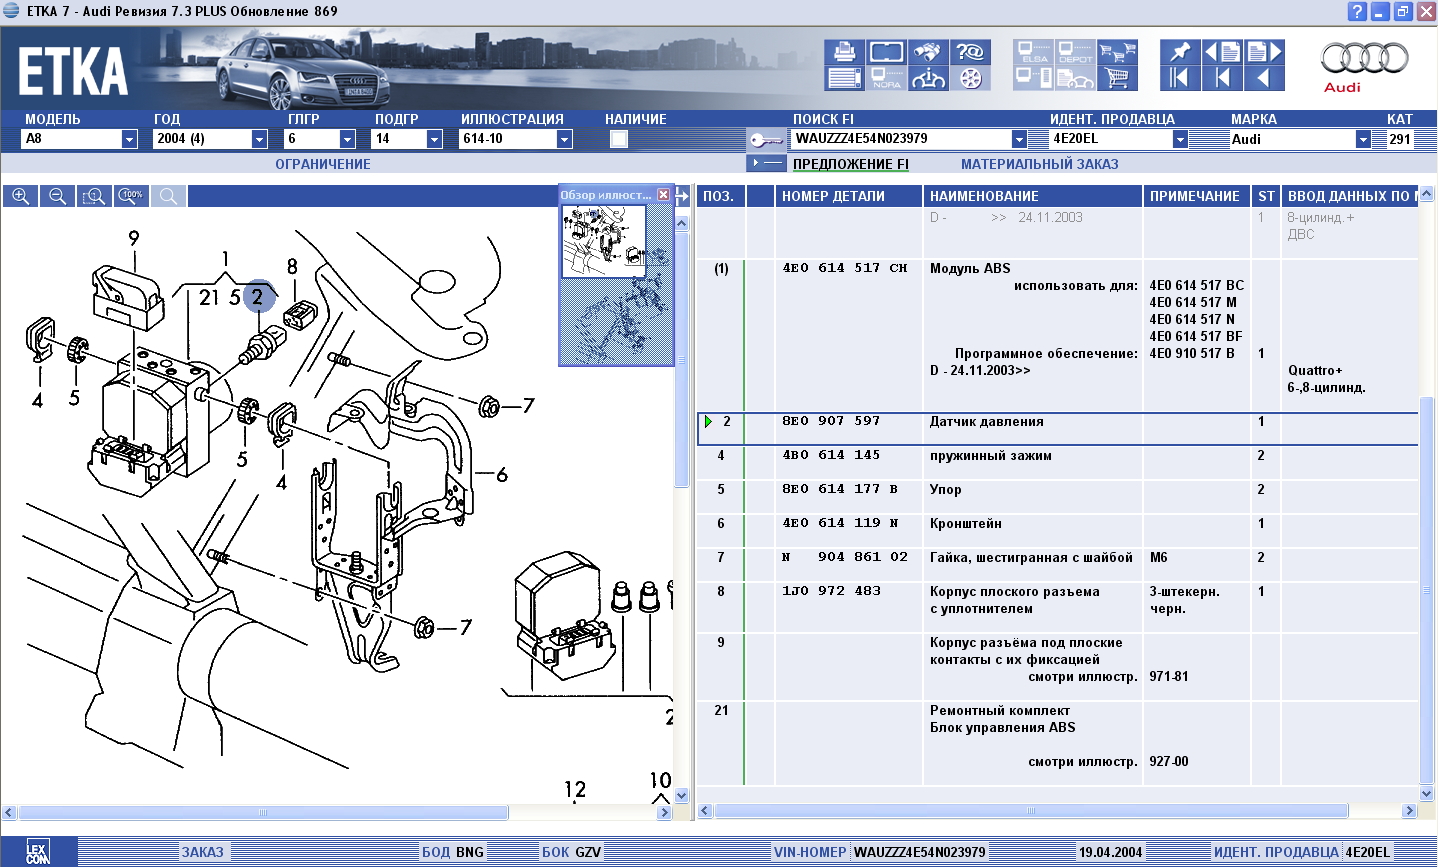Go to previous page with arrow-document icon

[x=1222, y=52]
